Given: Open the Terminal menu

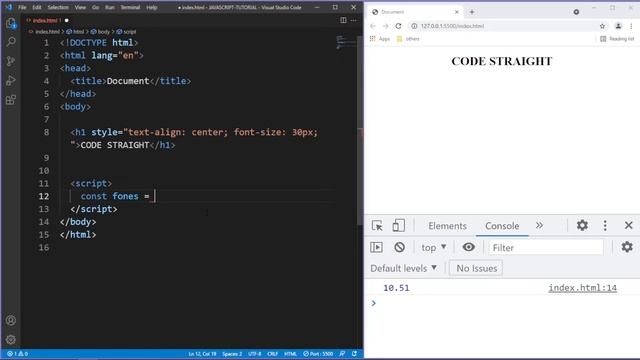Looking at the screenshot, I should pos(130,7).
